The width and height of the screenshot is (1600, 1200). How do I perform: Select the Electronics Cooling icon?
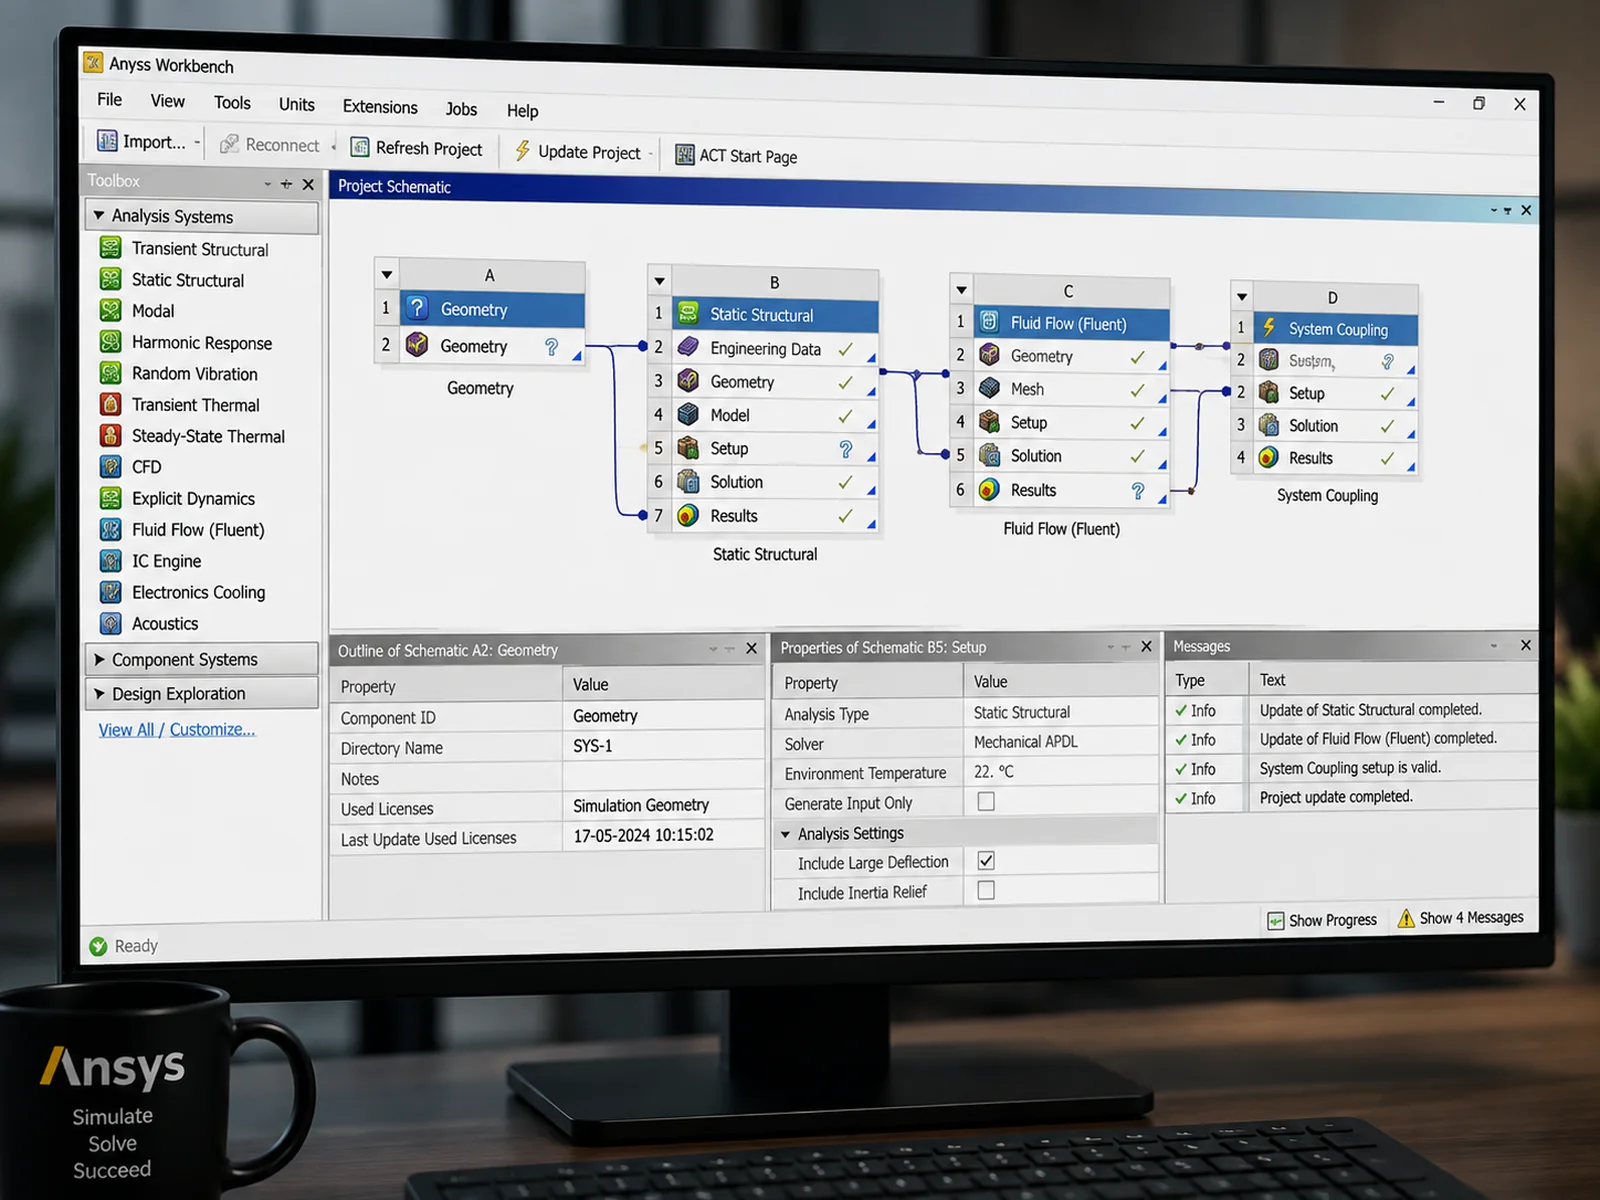111,592
